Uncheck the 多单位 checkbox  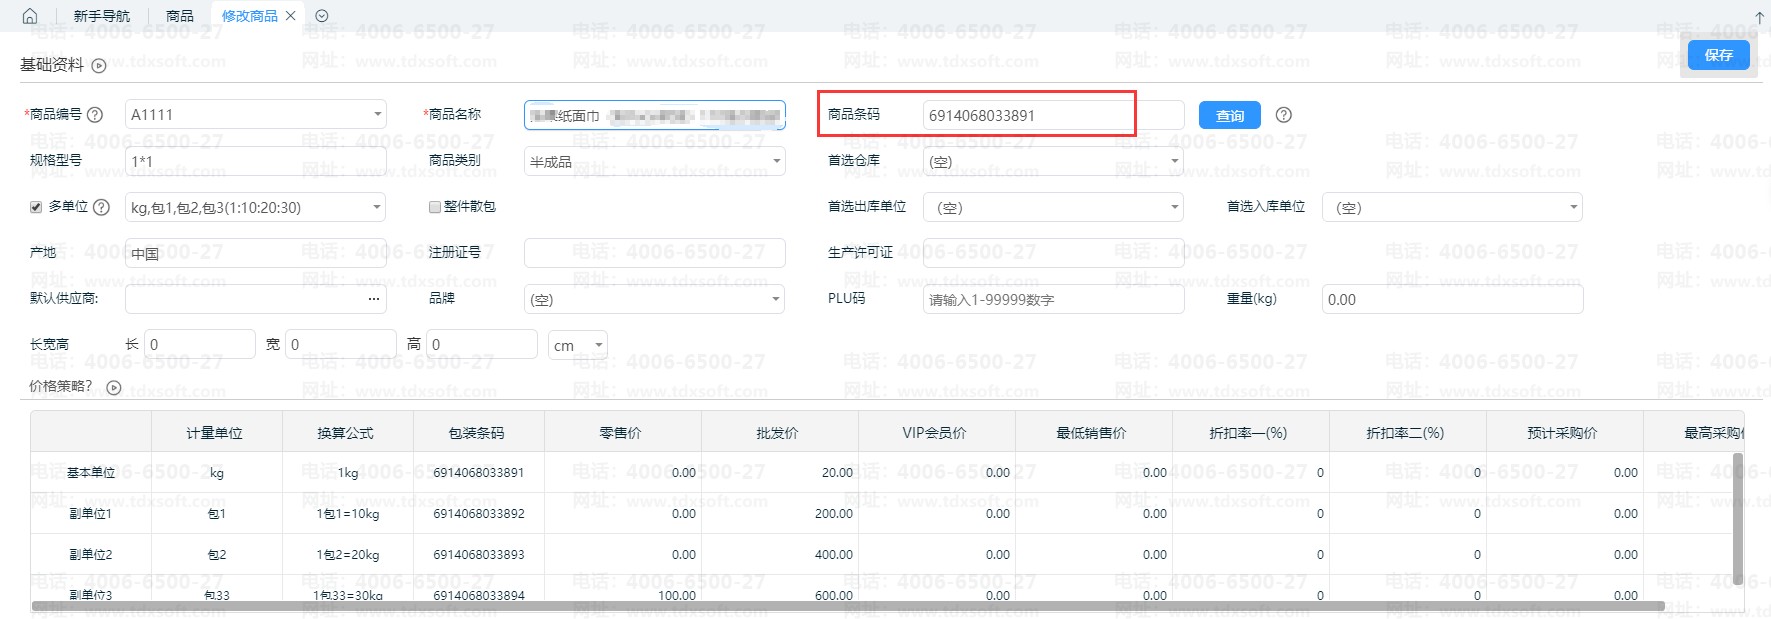[x=36, y=207]
